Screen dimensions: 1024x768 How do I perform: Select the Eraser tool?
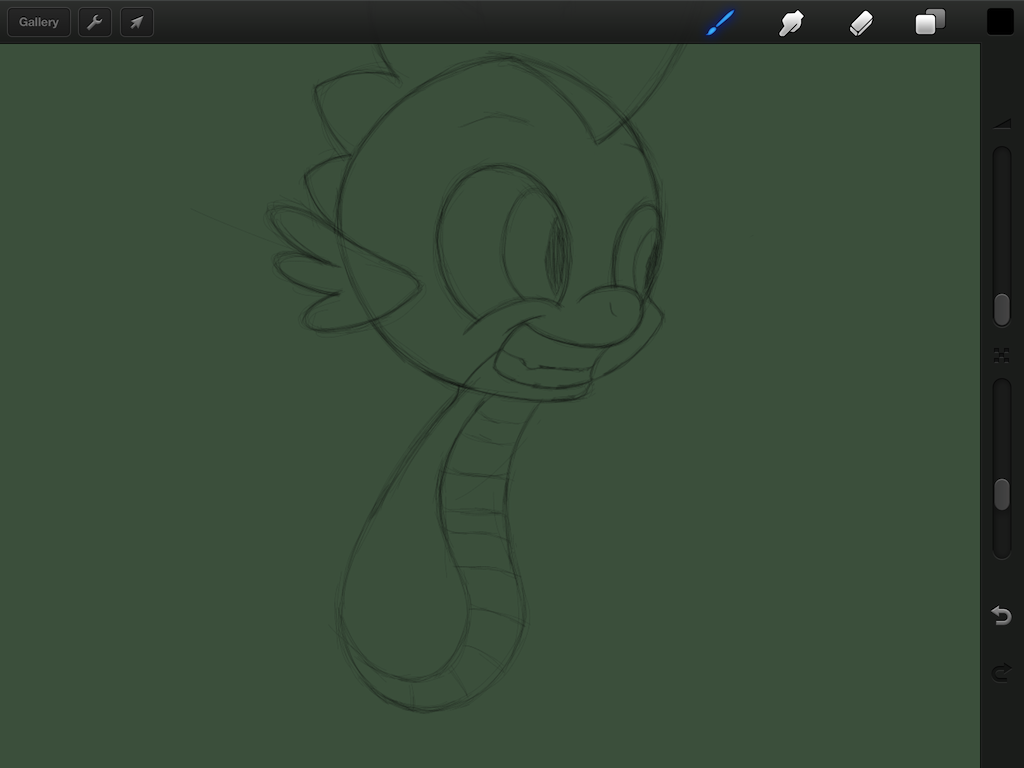pos(861,22)
